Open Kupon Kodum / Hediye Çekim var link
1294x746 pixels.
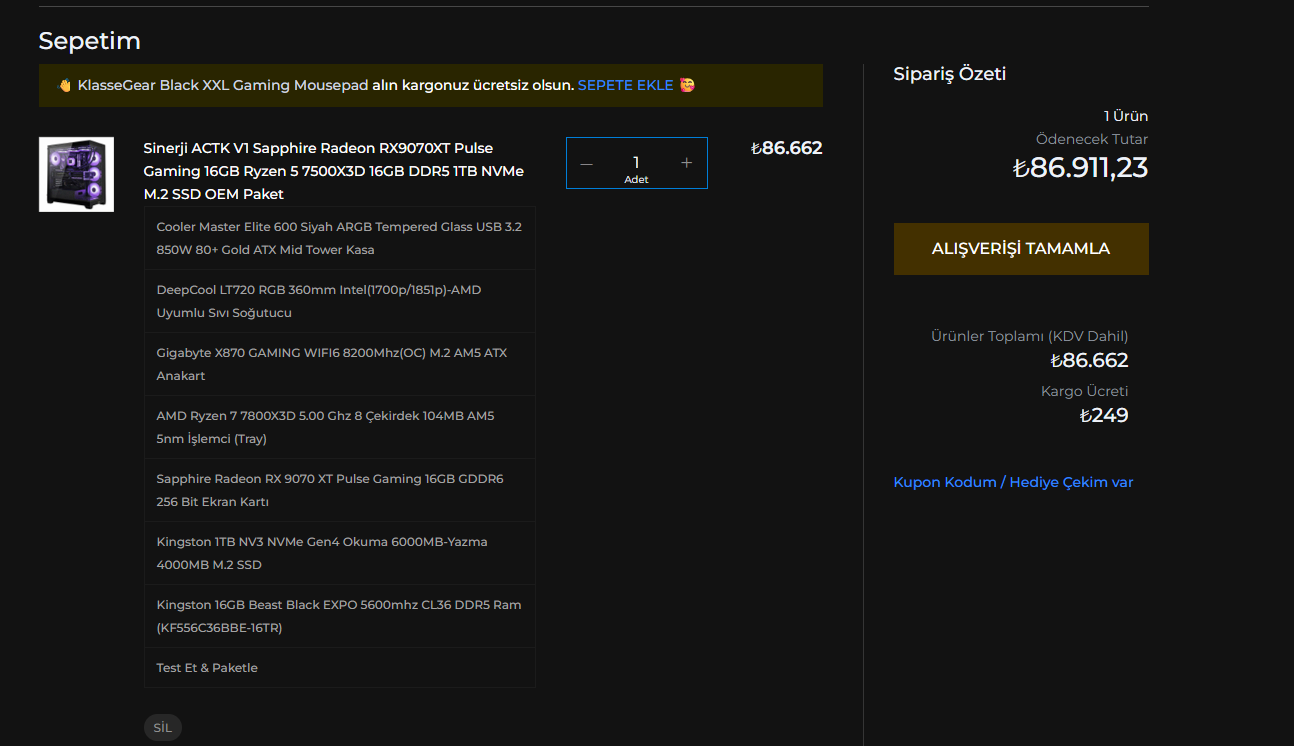[x=1013, y=482]
